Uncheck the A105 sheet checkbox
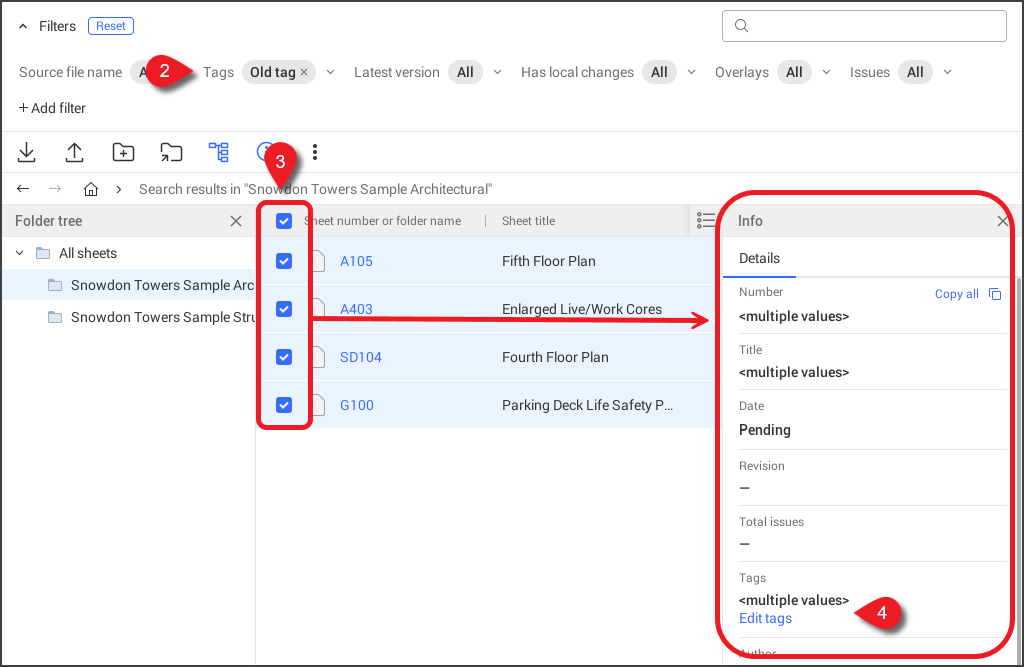 tap(284, 261)
